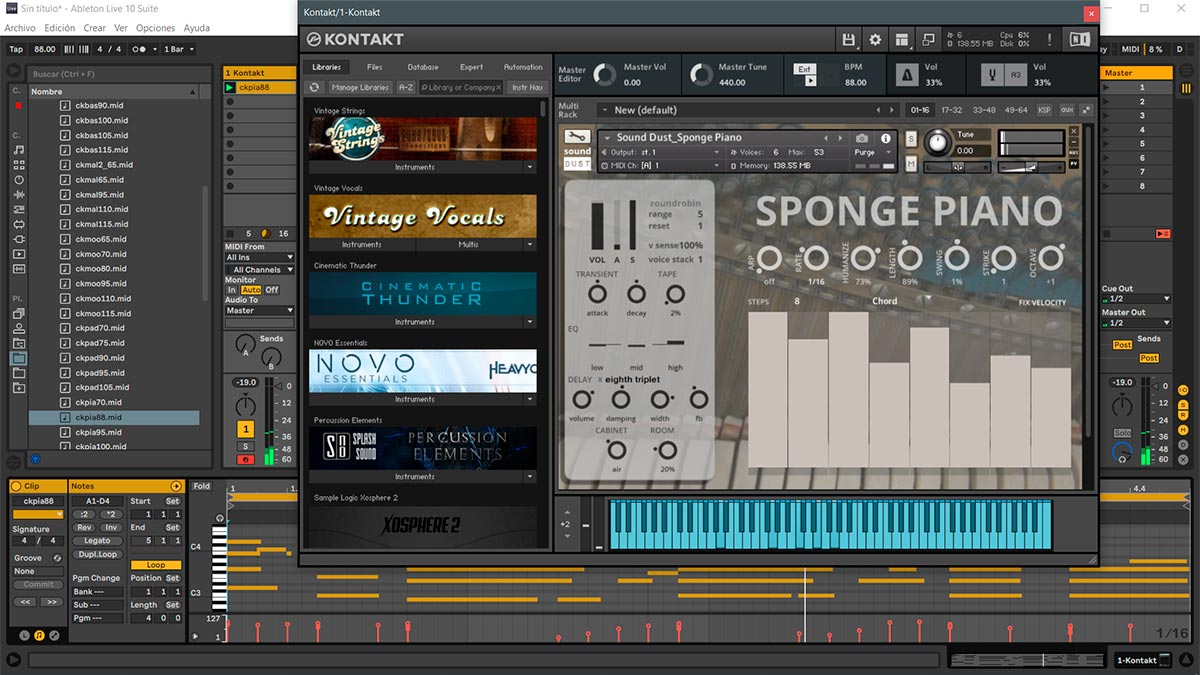Click the Manage Libraries button
This screenshot has height=675, width=1200.
coord(360,88)
